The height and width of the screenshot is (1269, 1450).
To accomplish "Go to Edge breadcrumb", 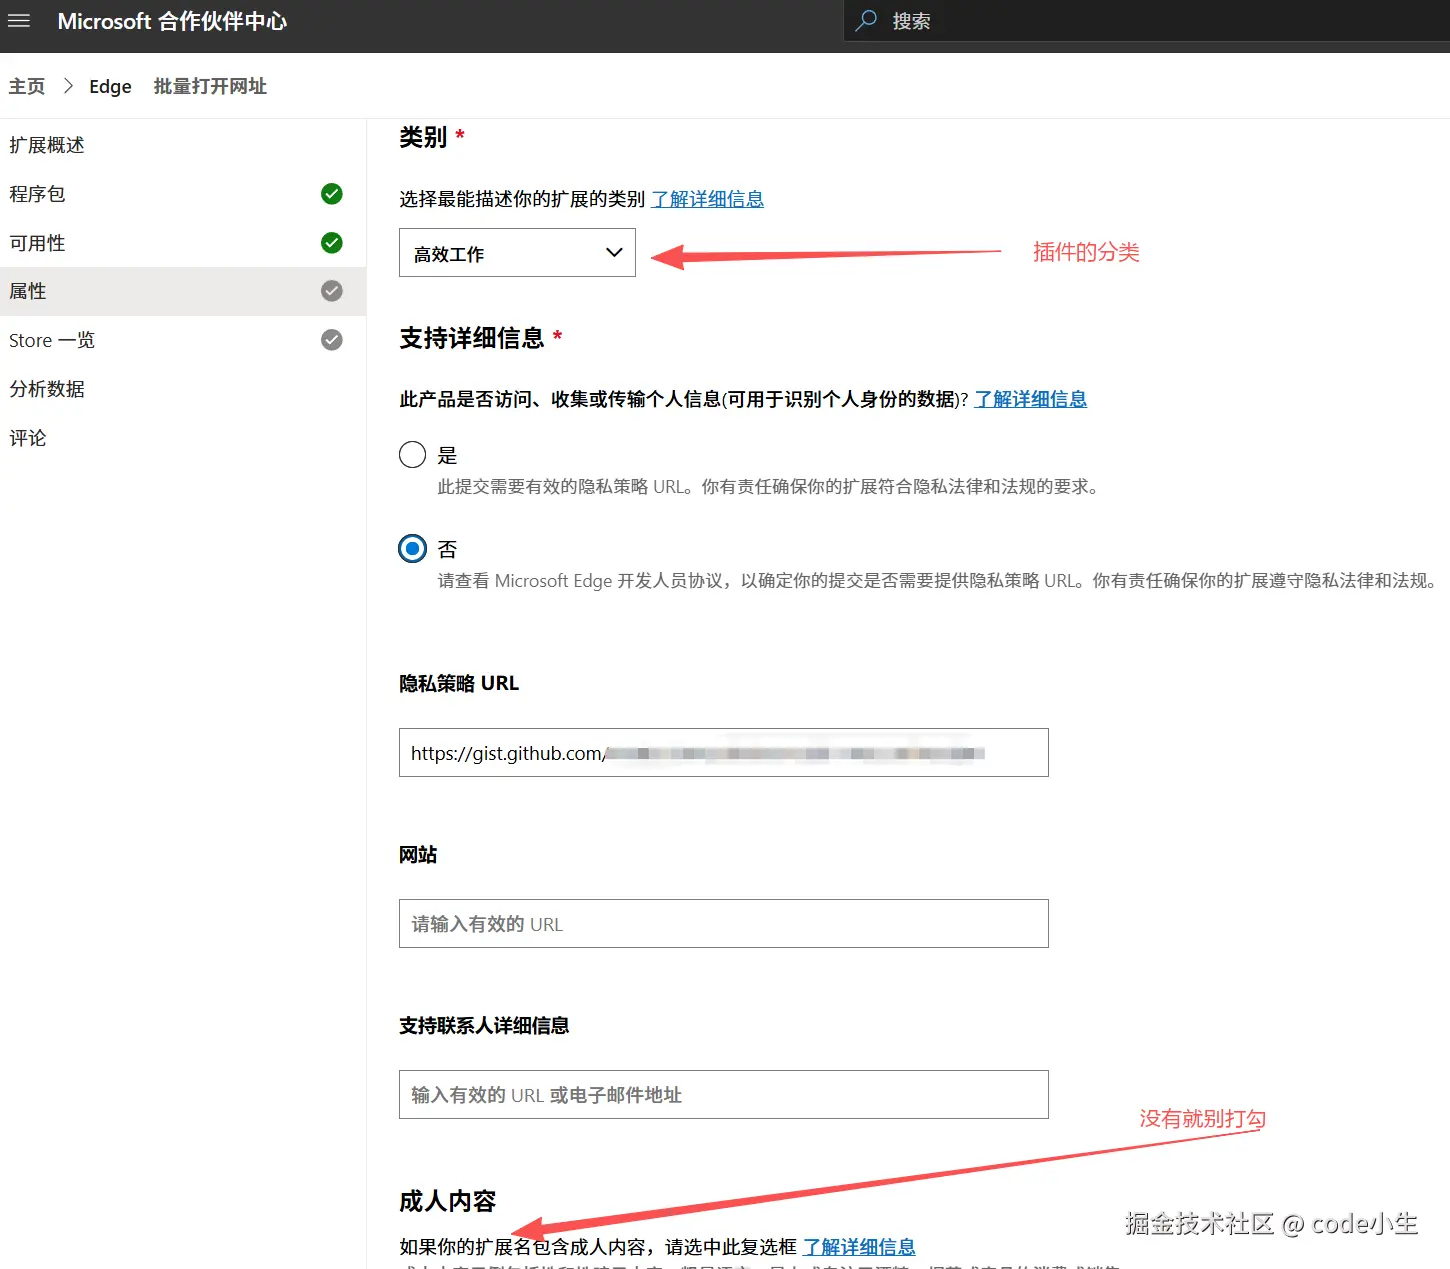I will click(x=110, y=87).
